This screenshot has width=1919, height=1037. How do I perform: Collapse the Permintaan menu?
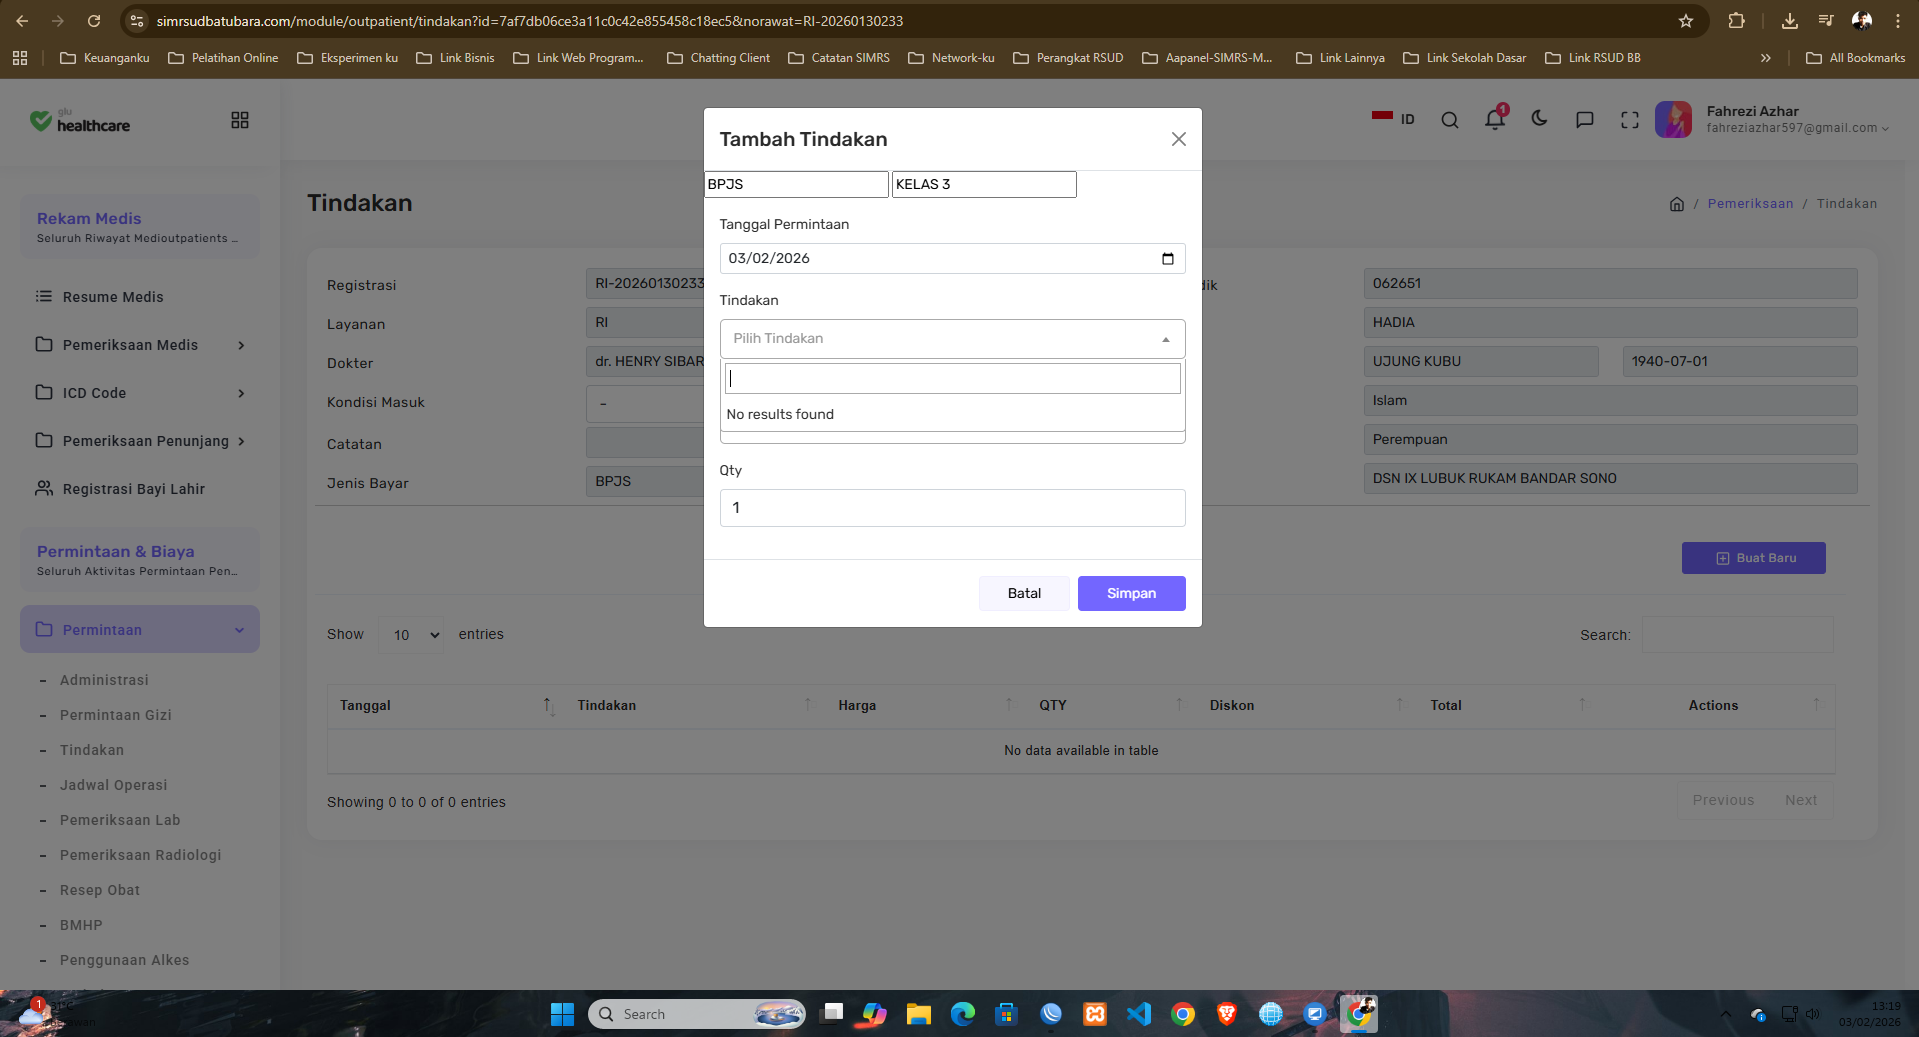pos(140,629)
